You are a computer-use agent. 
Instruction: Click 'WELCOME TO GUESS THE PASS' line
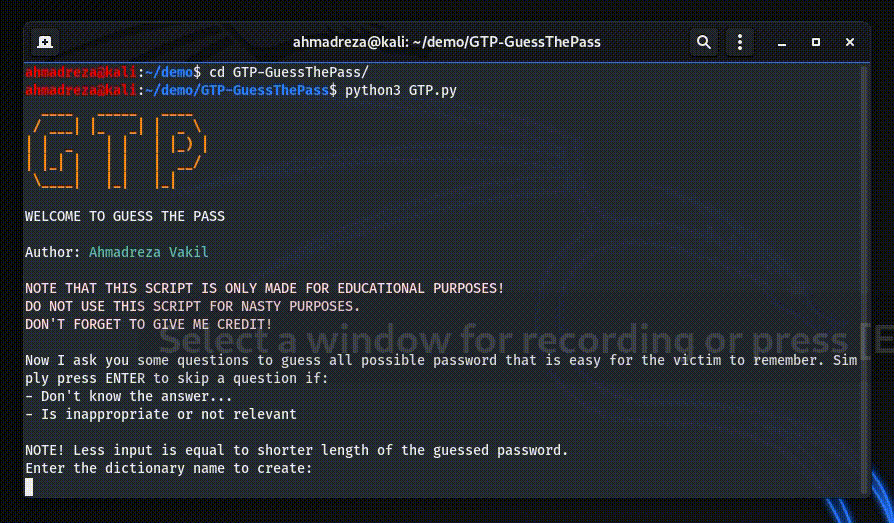tap(125, 217)
